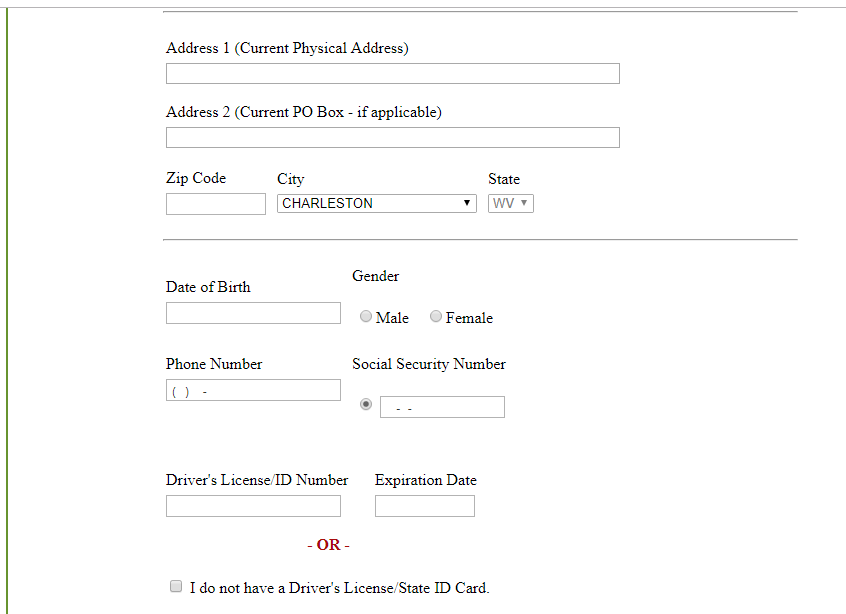
Task: Expand the State dropdown showing WV
Action: point(511,204)
